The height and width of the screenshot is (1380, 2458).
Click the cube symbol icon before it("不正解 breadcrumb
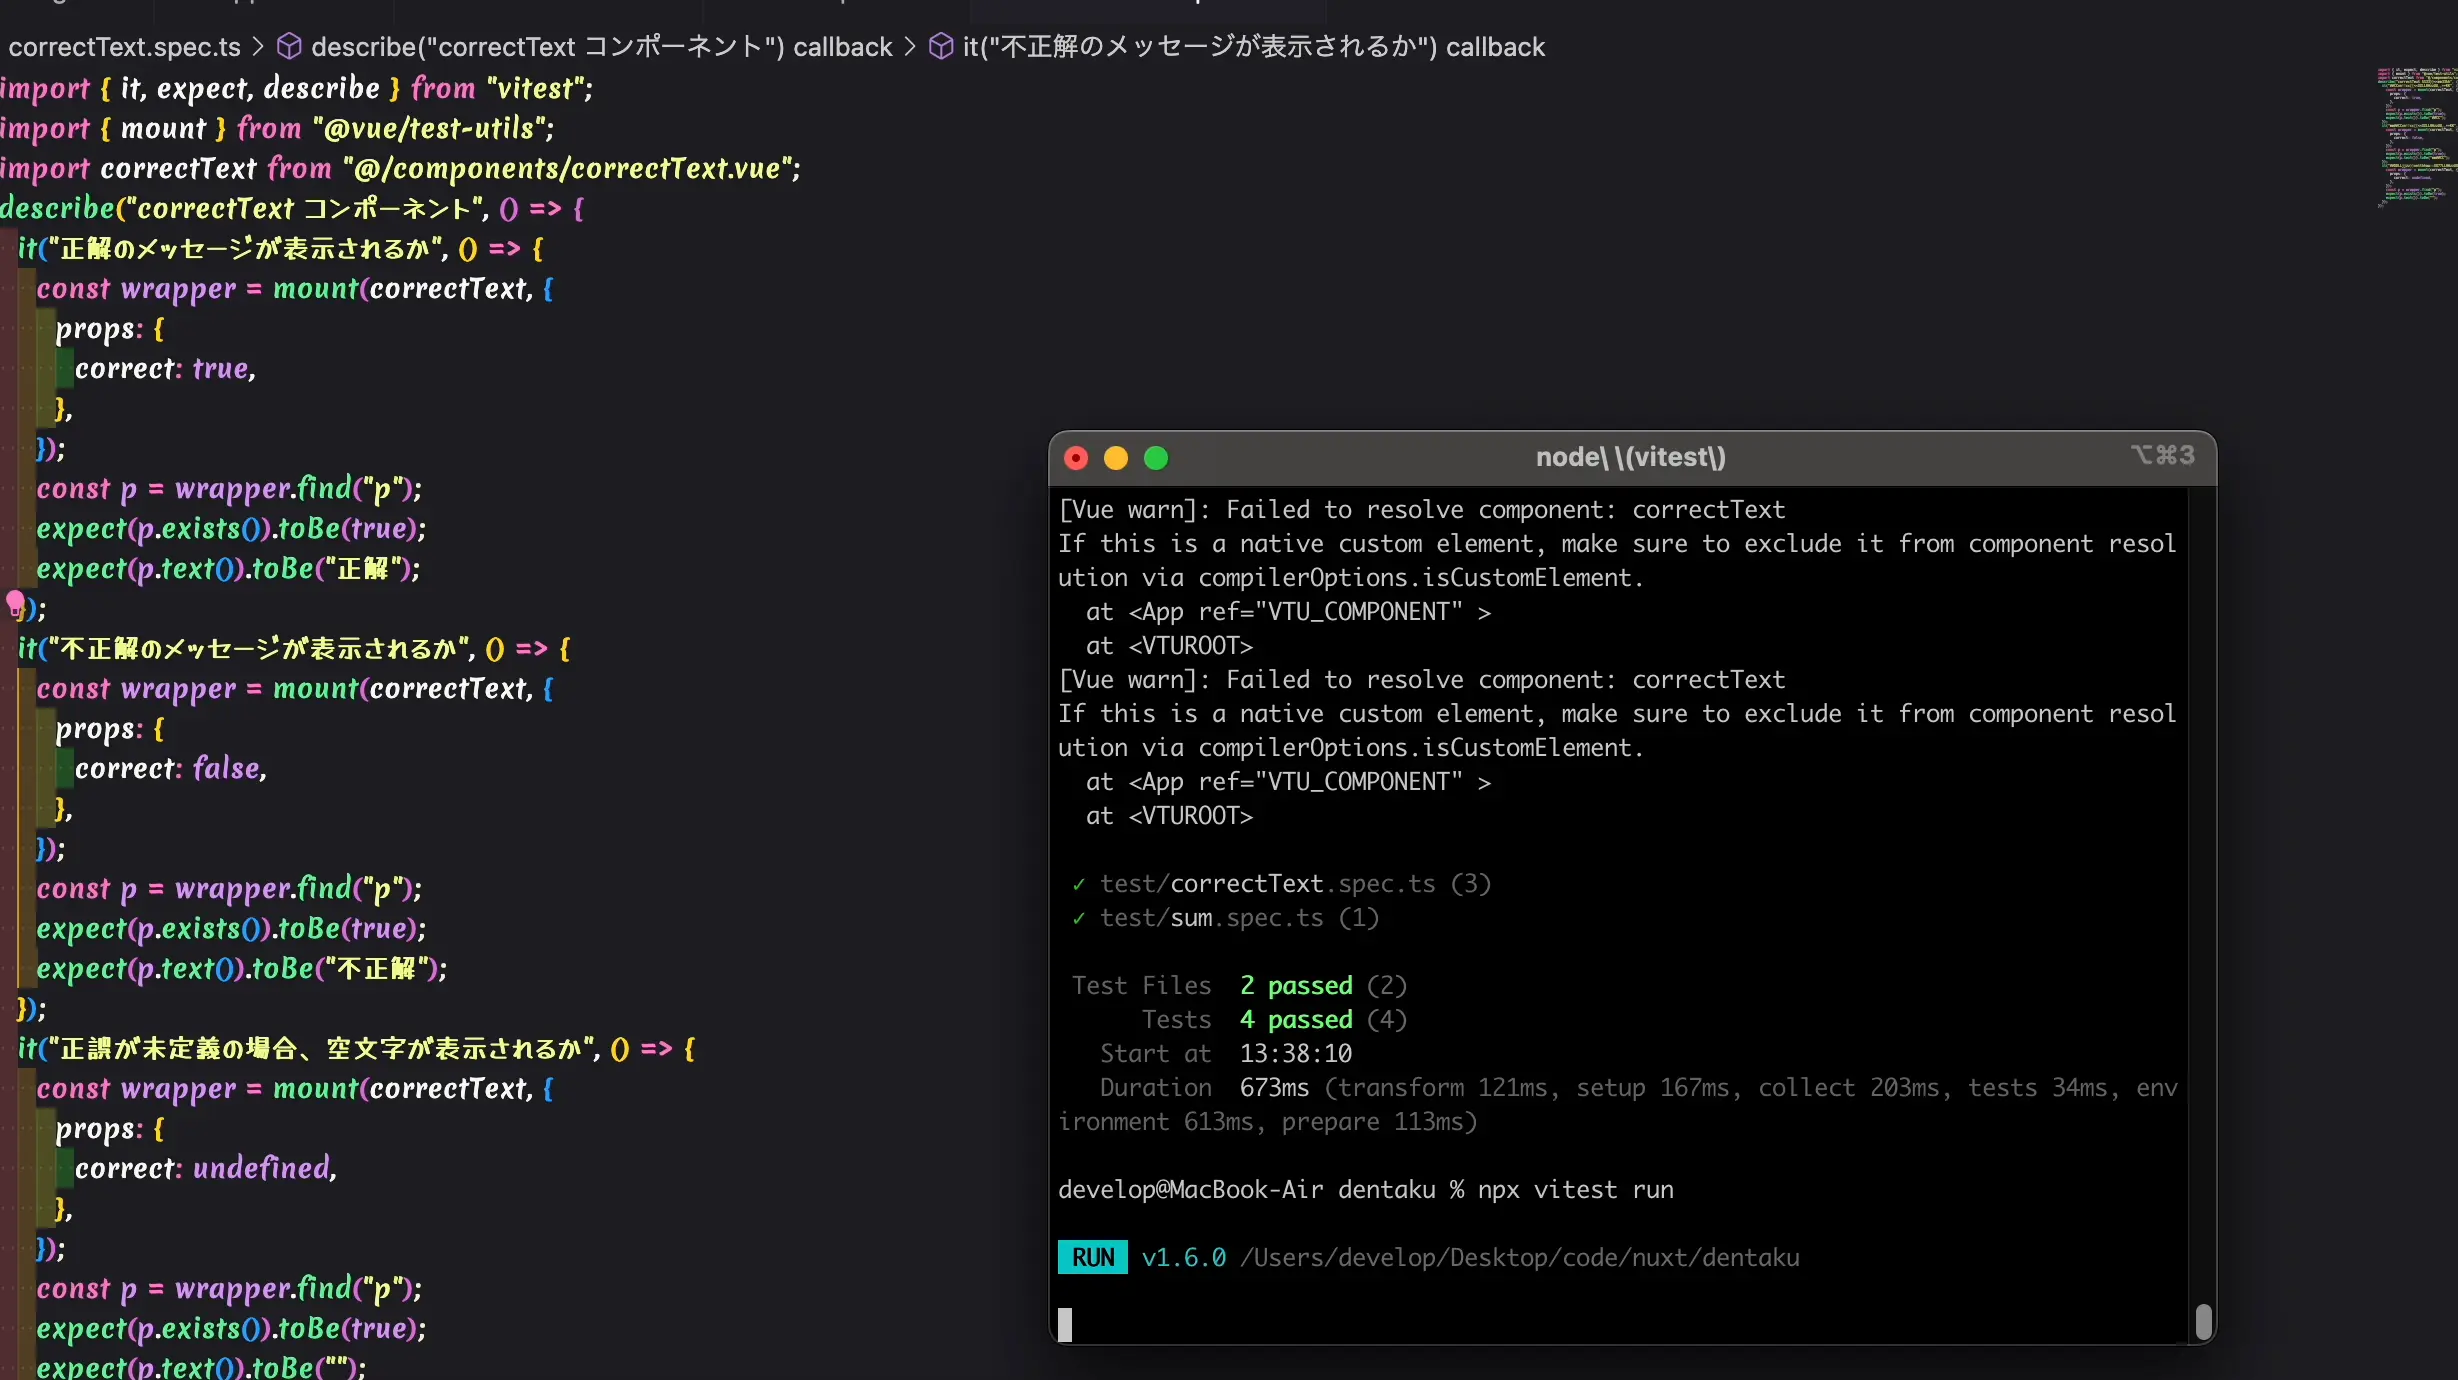click(x=940, y=47)
